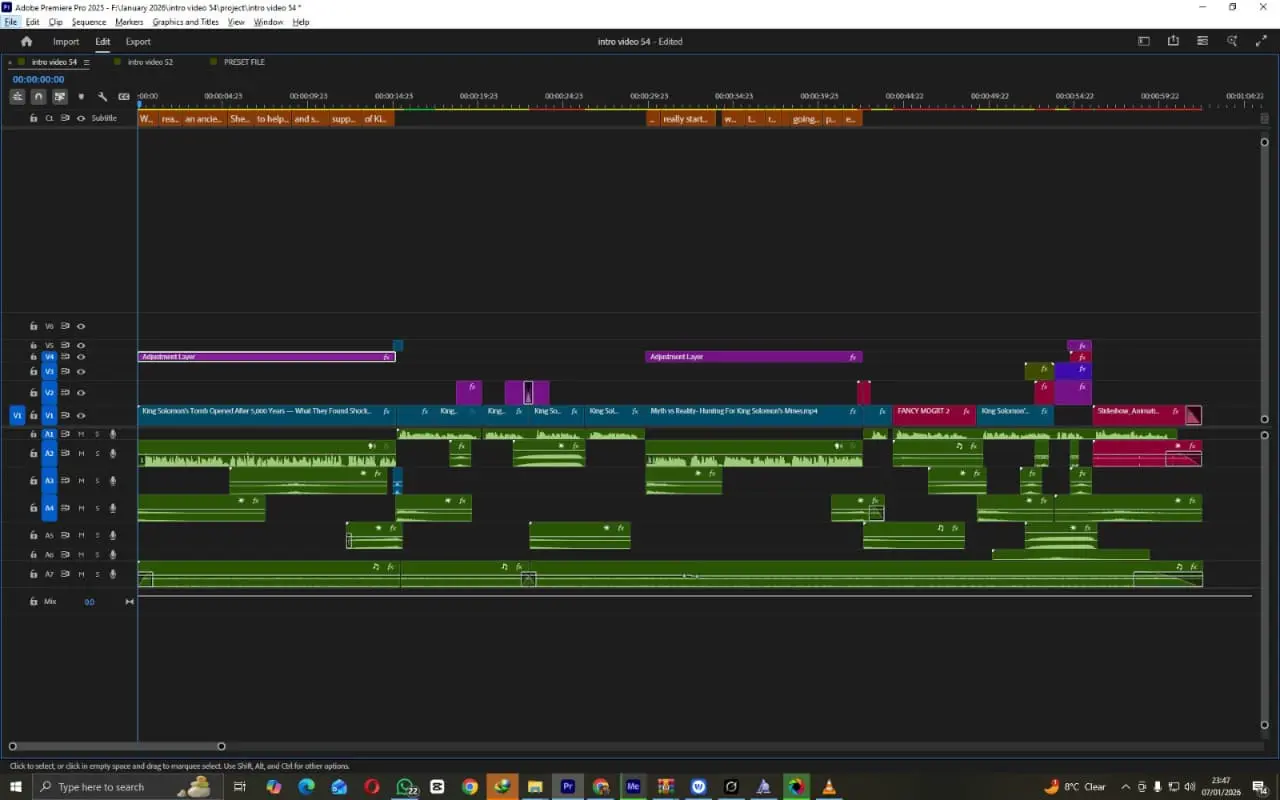Switch to the PRESET FILE sequence tab
The height and width of the screenshot is (800, 1280).
(x=243, y=62)
